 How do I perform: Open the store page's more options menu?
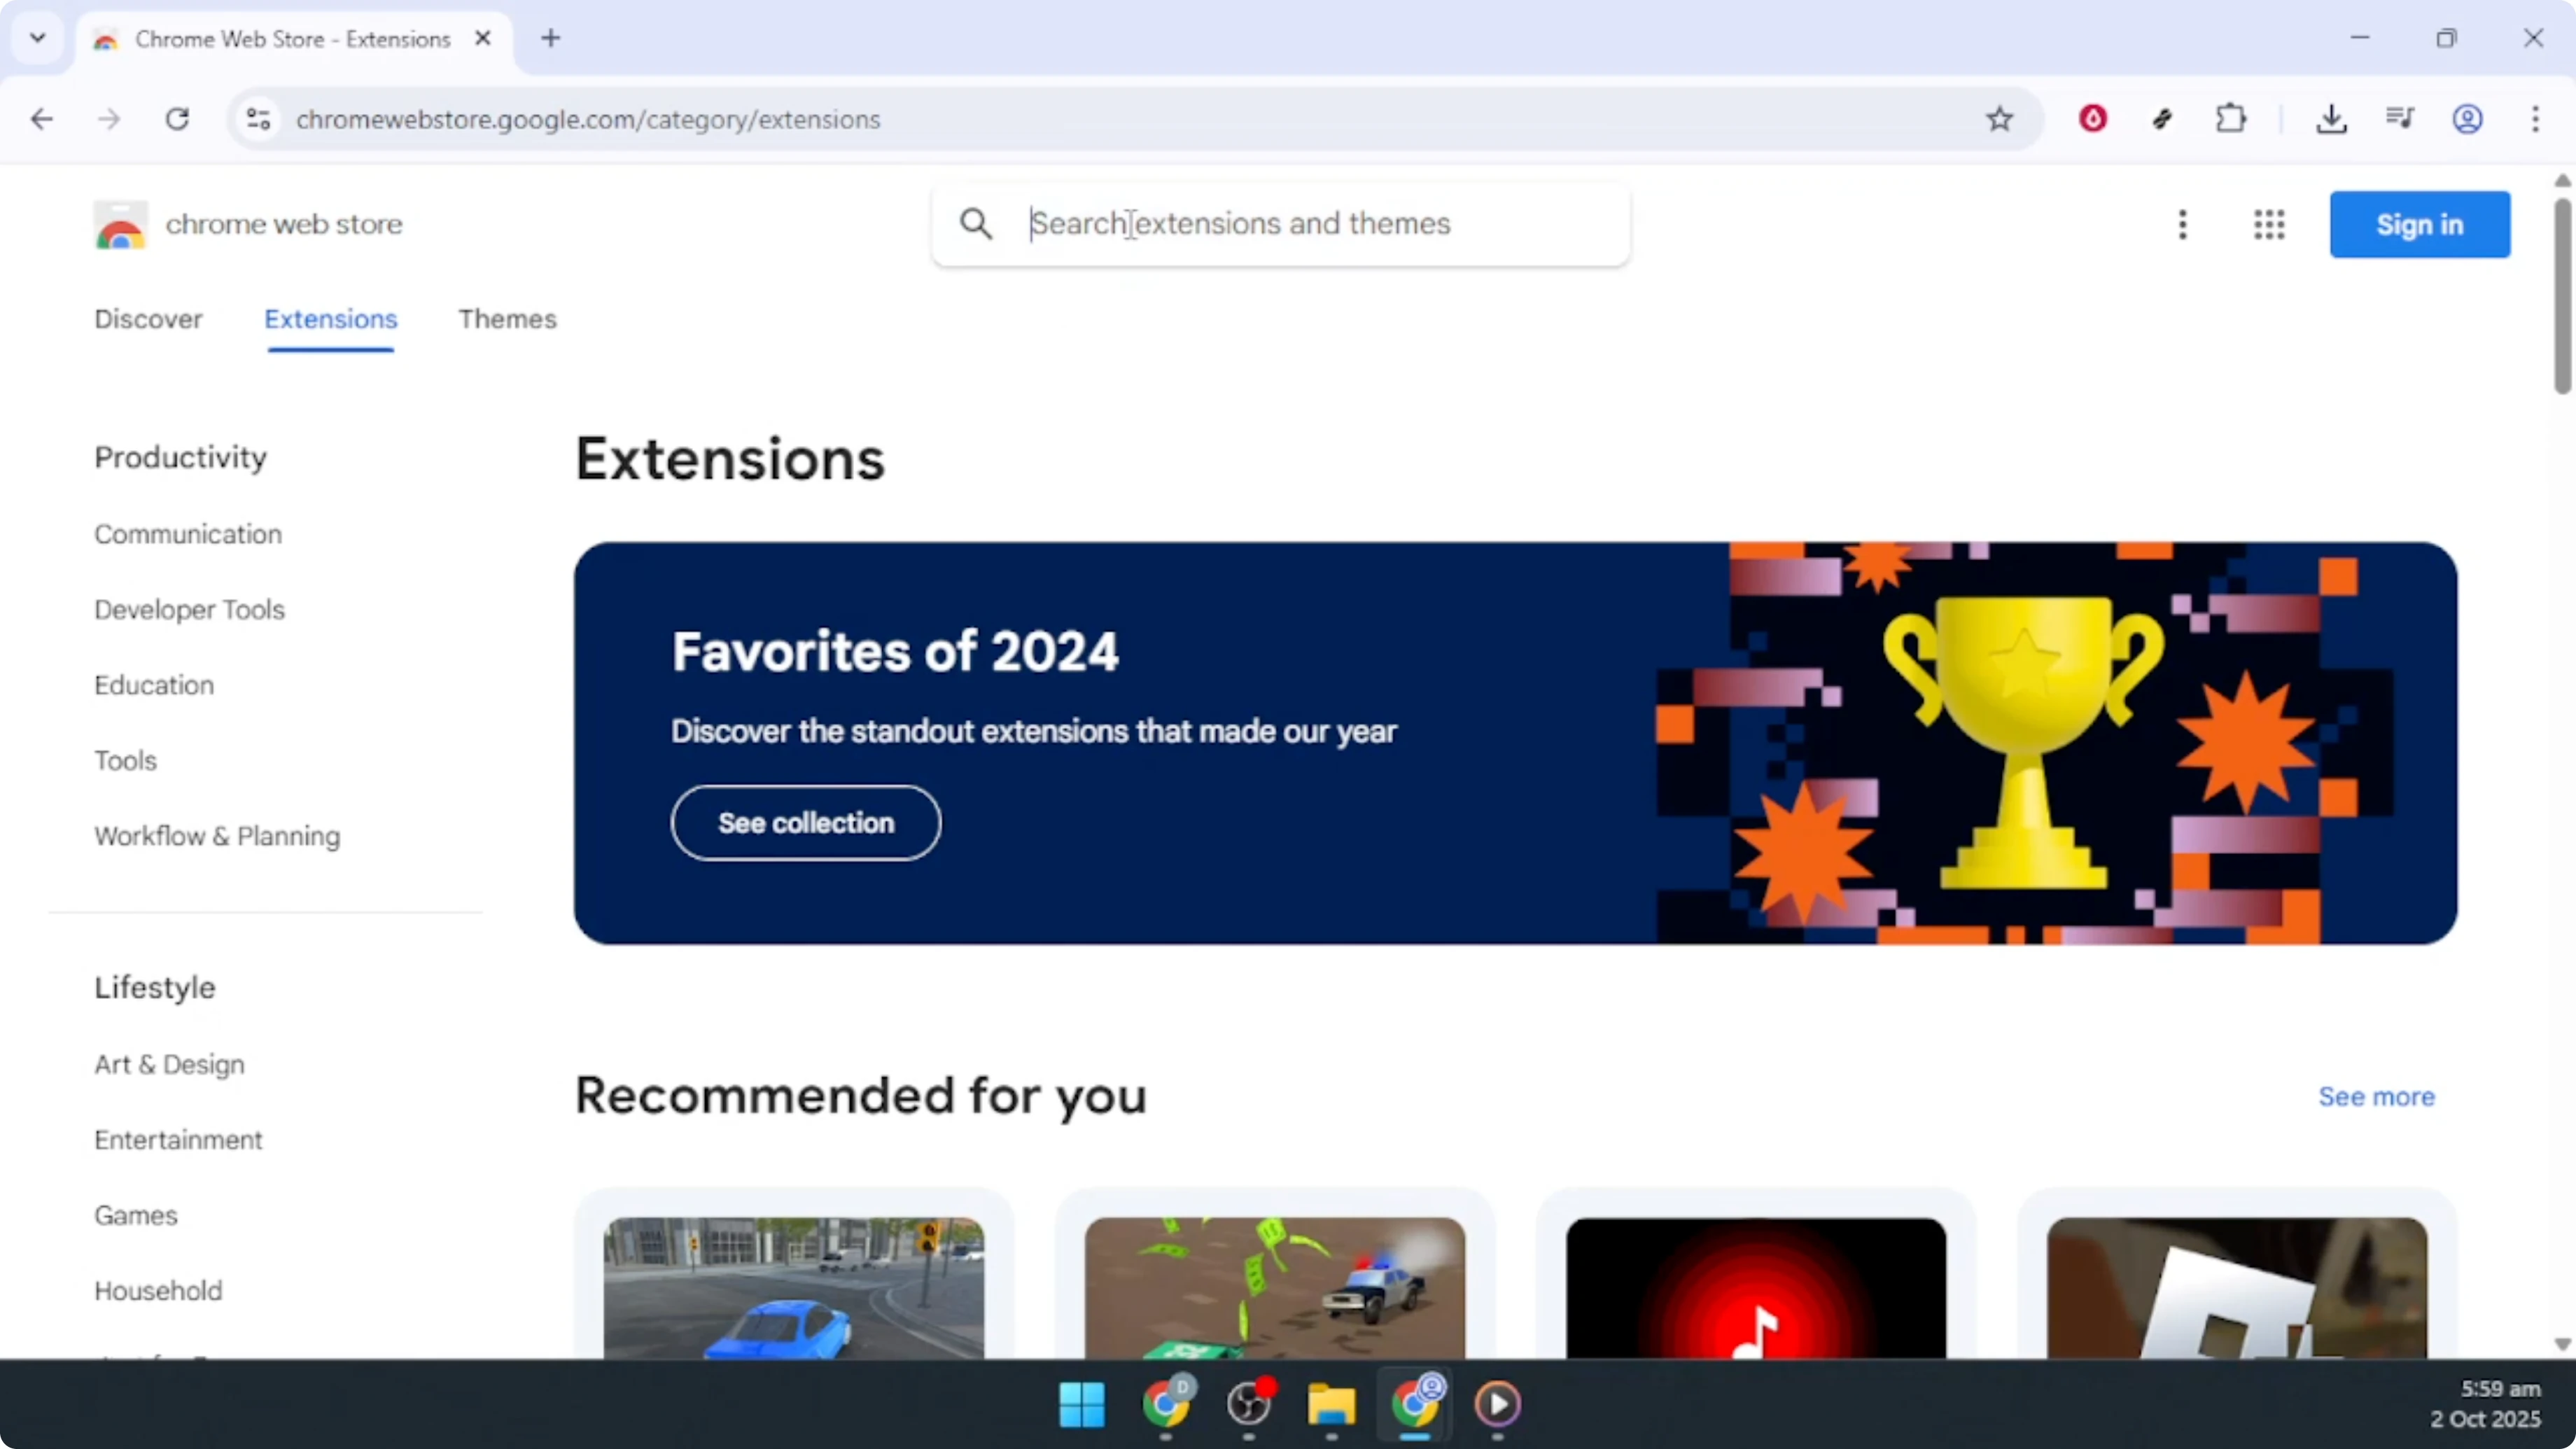2183,224
